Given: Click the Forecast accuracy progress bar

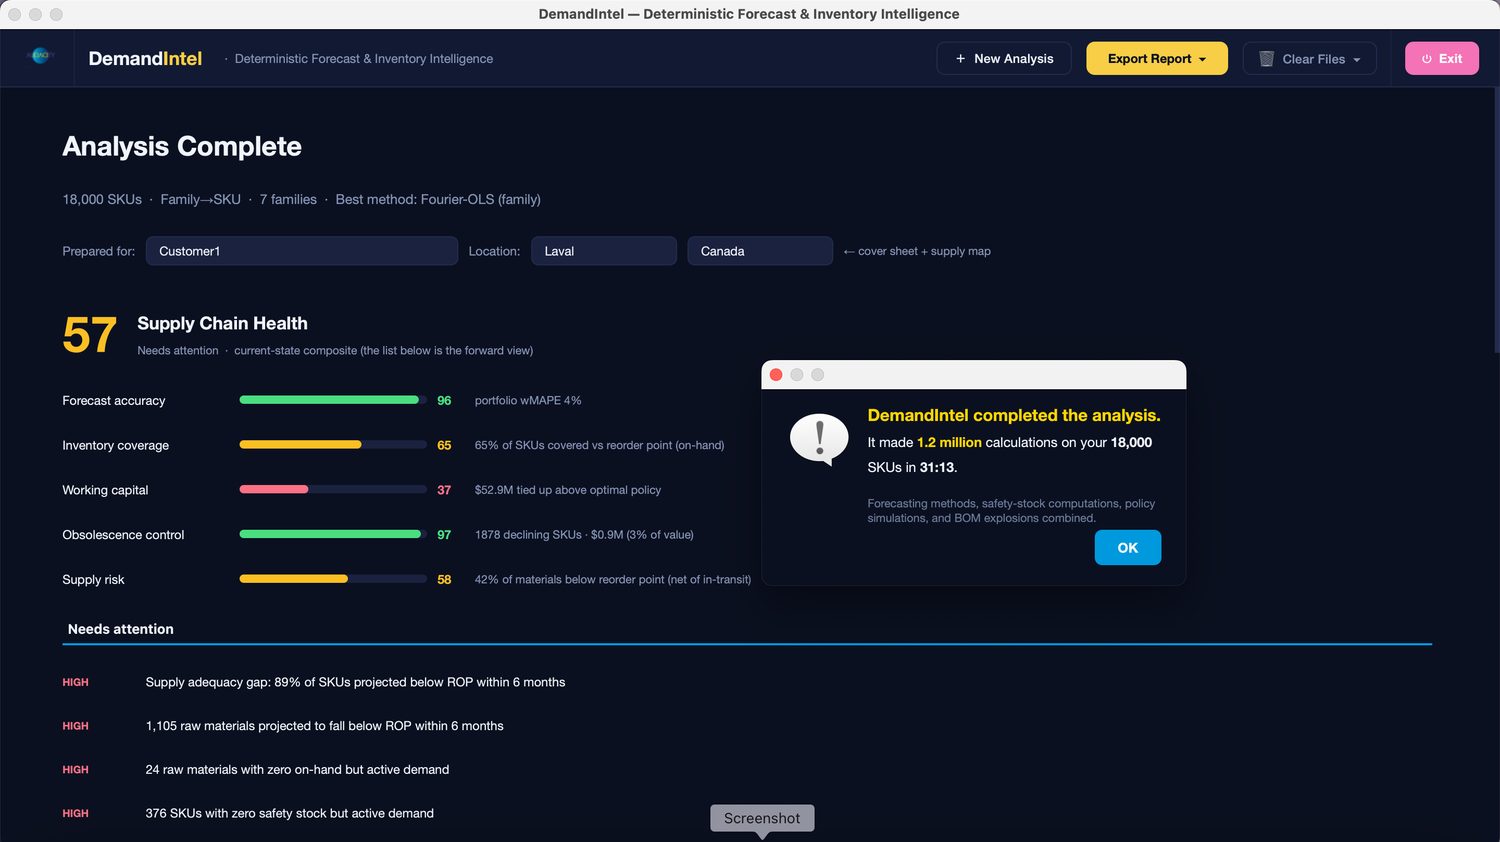Looking at the screenshot, I should (333, 400).
